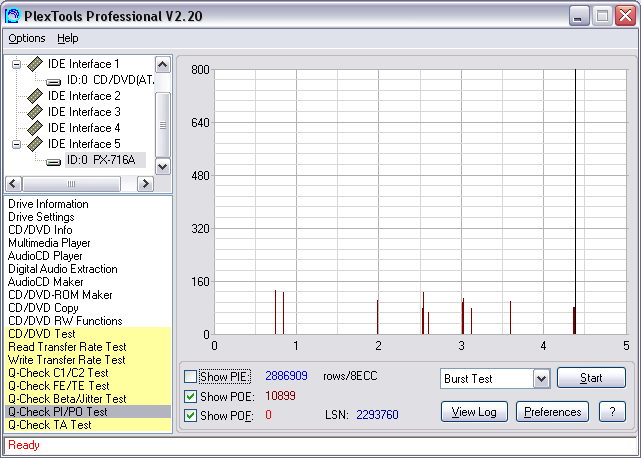Select CD/DVD Test list entry
This screenshot has height=458, width=641.
click(88, 334)
